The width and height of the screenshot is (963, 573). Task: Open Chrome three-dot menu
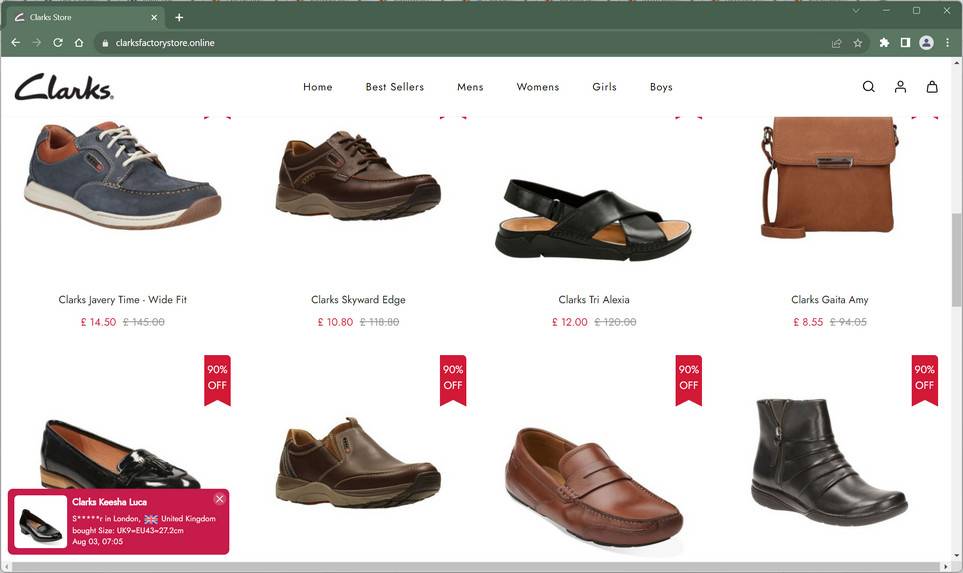(x=948, y=42)
